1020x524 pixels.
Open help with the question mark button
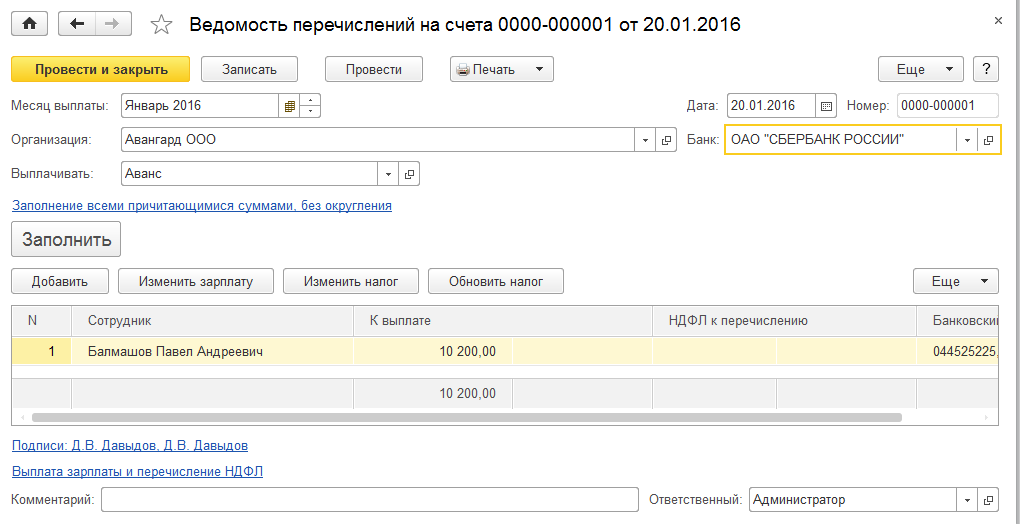[987, 70]
